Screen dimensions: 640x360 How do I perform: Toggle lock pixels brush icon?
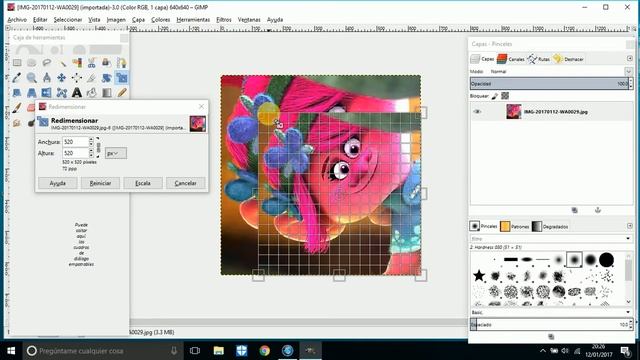pyautogui.click(x=495, y=96)
